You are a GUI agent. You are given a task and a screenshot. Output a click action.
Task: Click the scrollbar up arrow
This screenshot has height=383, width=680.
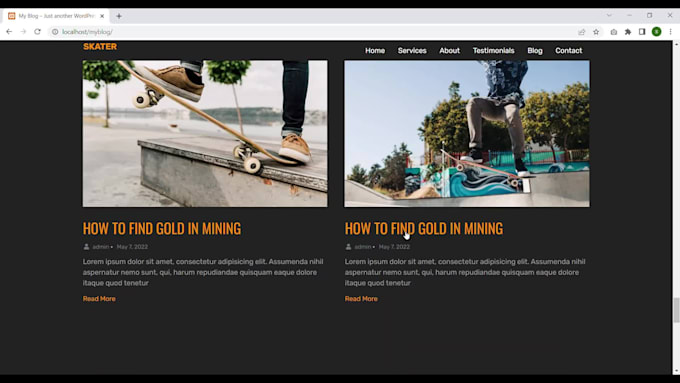676,44
